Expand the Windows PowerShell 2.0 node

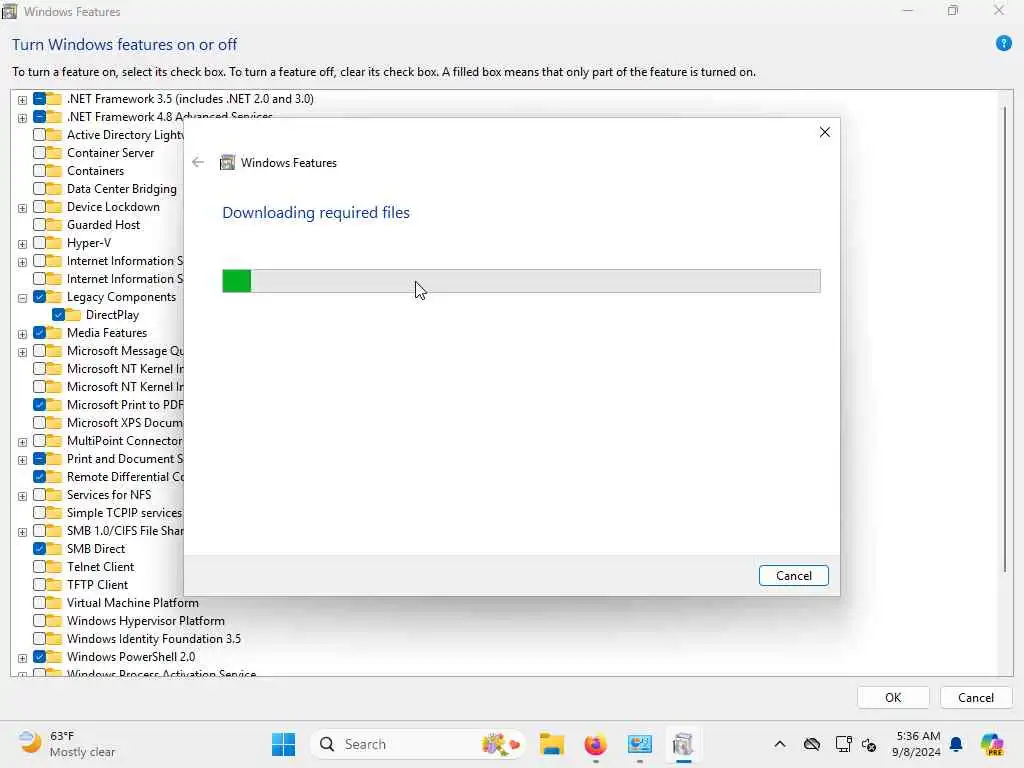(22, 658)
